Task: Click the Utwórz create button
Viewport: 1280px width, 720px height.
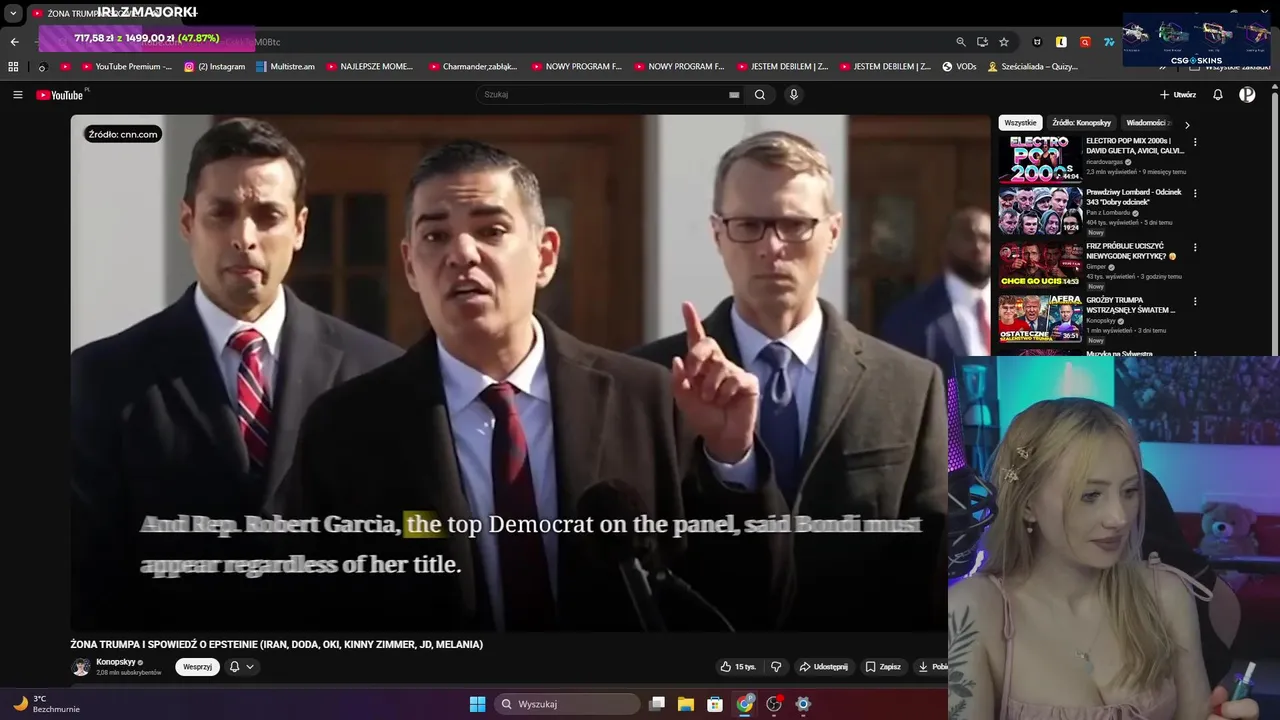Action: pos(1177,95)
